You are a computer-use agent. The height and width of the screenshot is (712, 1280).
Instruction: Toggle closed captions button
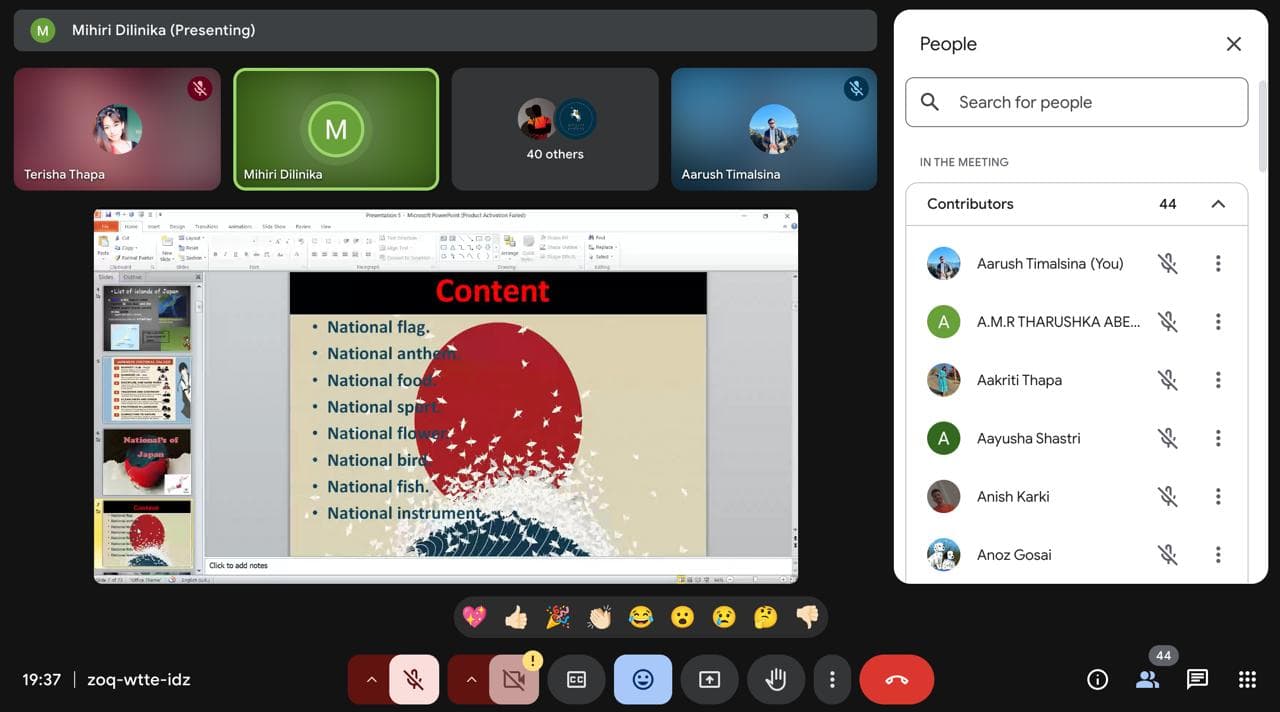click(x=577, y=680)
